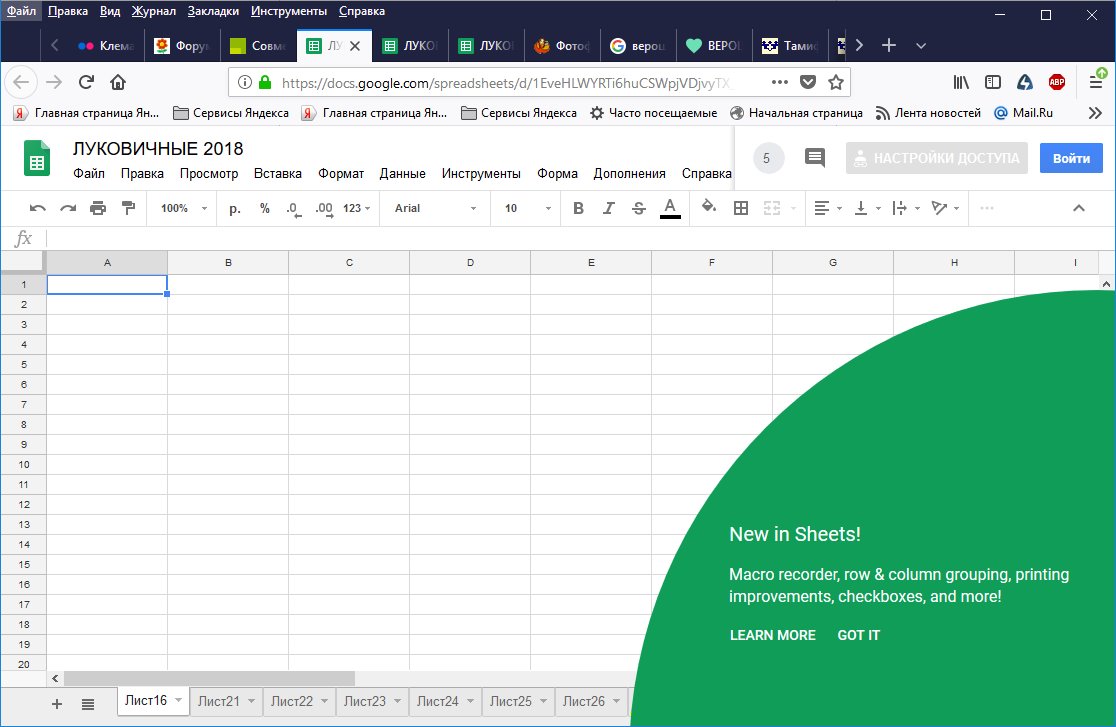Select the paint format roller icon

128,208
